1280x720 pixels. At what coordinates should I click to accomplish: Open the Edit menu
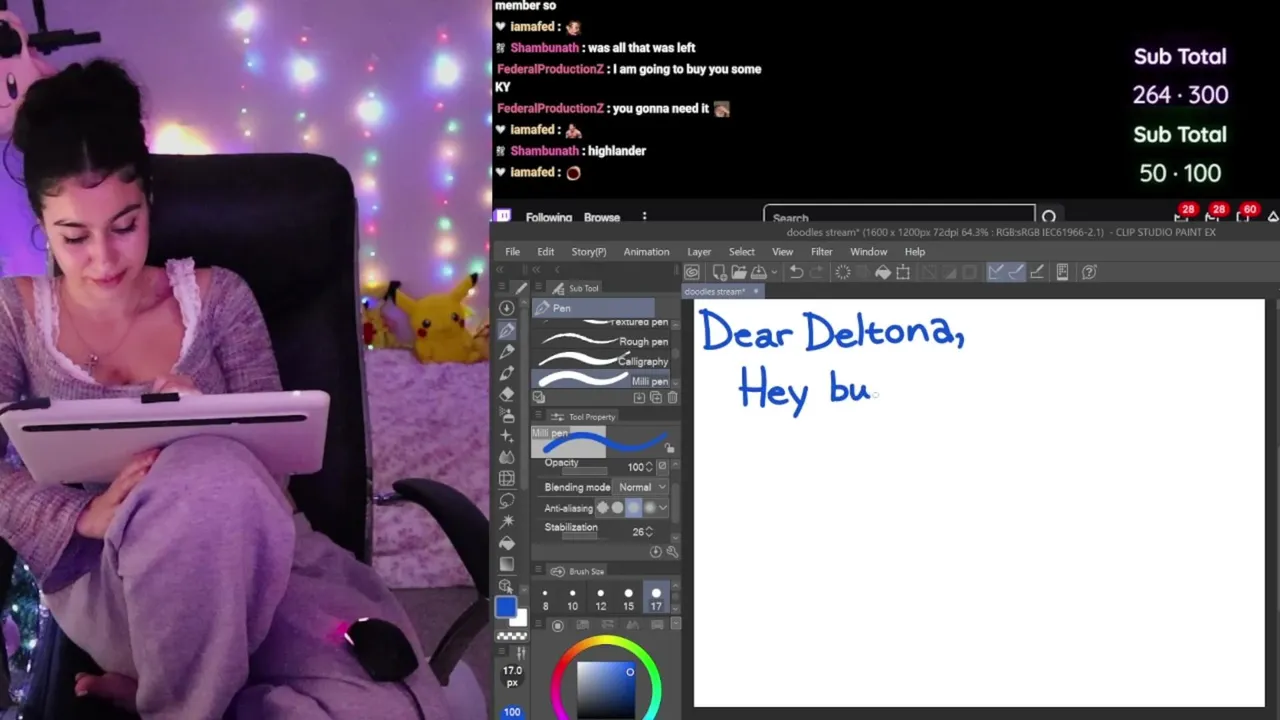pos(545,252)
